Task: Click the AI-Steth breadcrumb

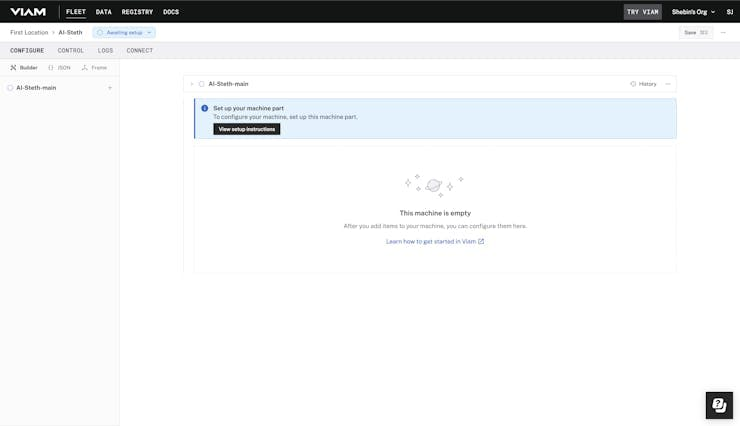Action: pyautogui.click(x=70, y=33)
